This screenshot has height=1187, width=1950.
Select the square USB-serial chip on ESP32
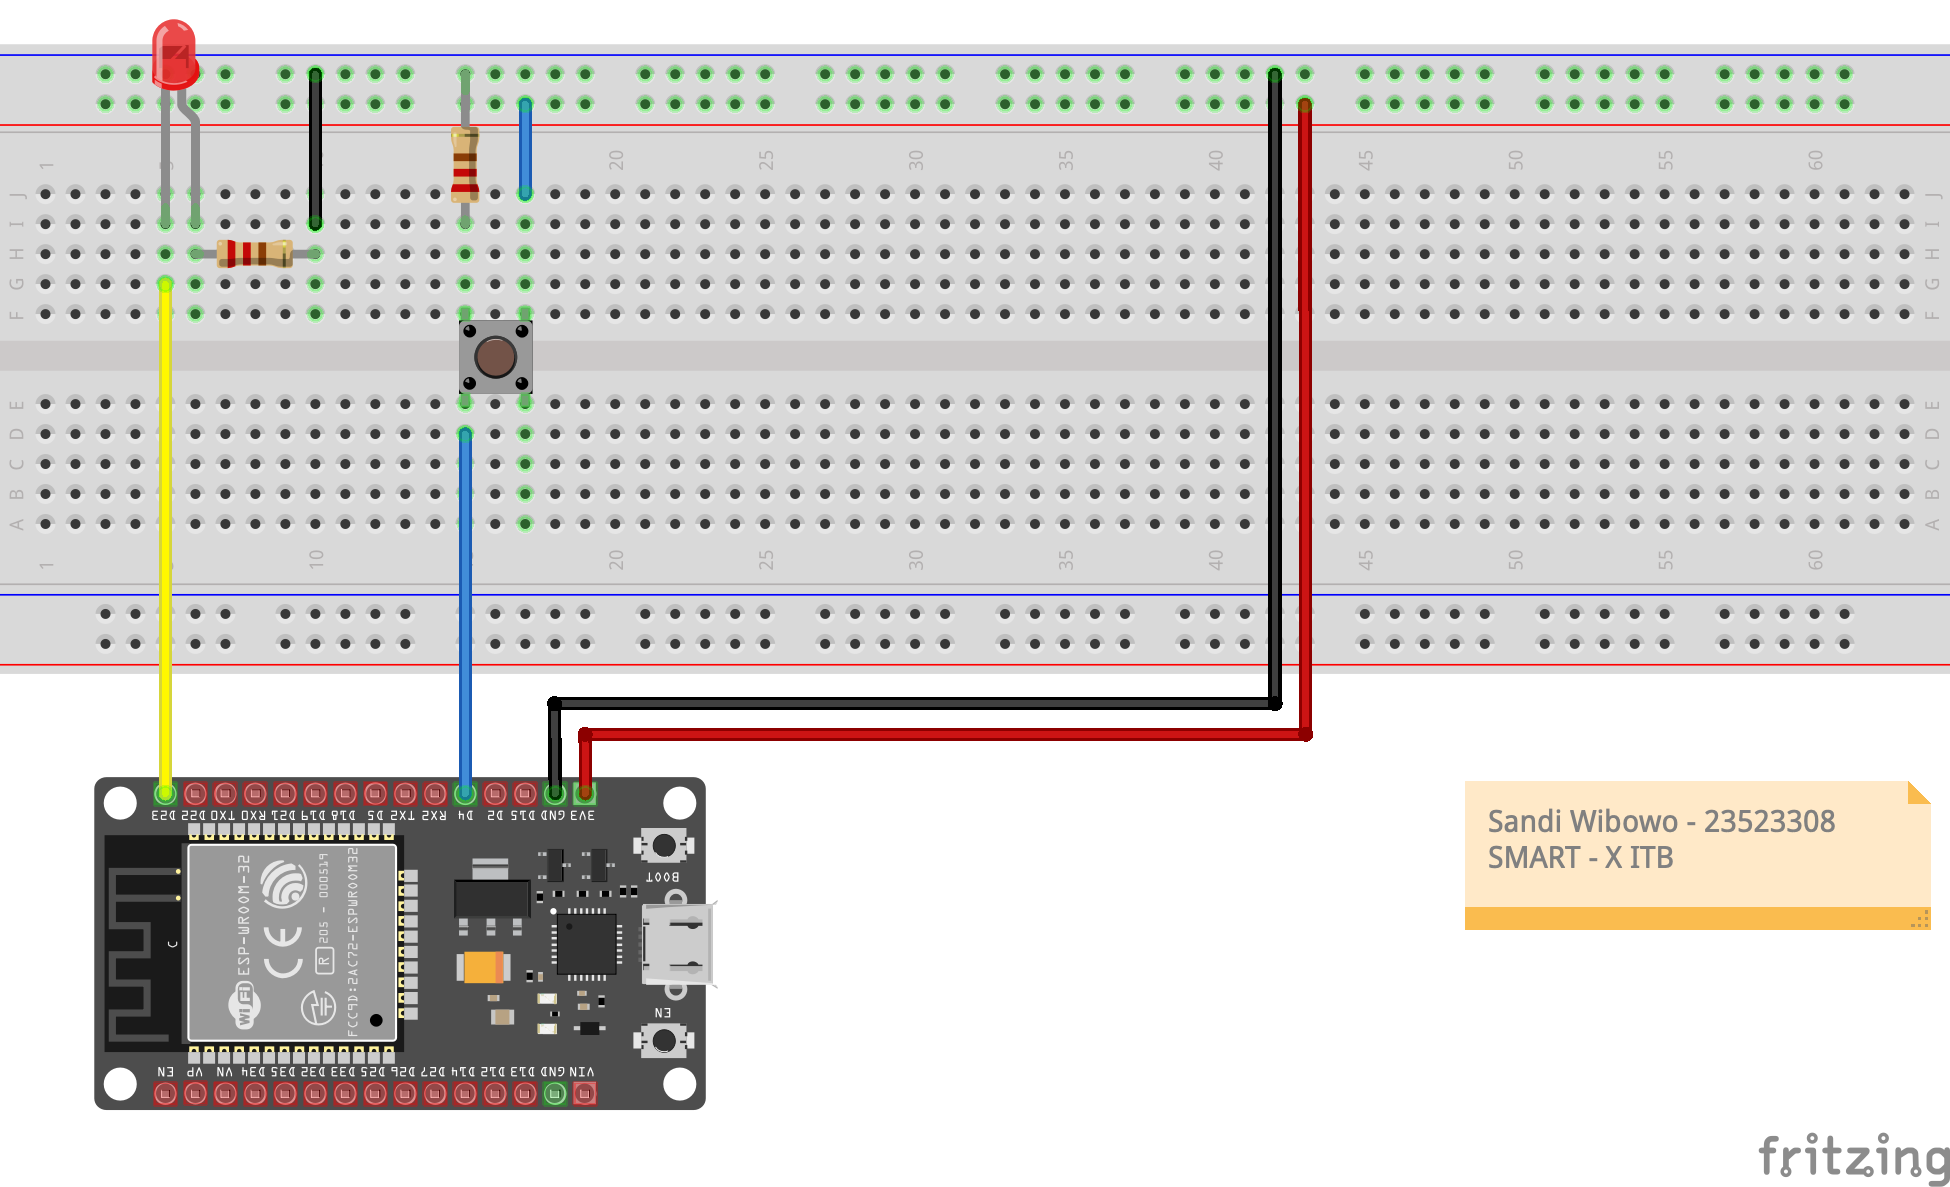(586, 944)
